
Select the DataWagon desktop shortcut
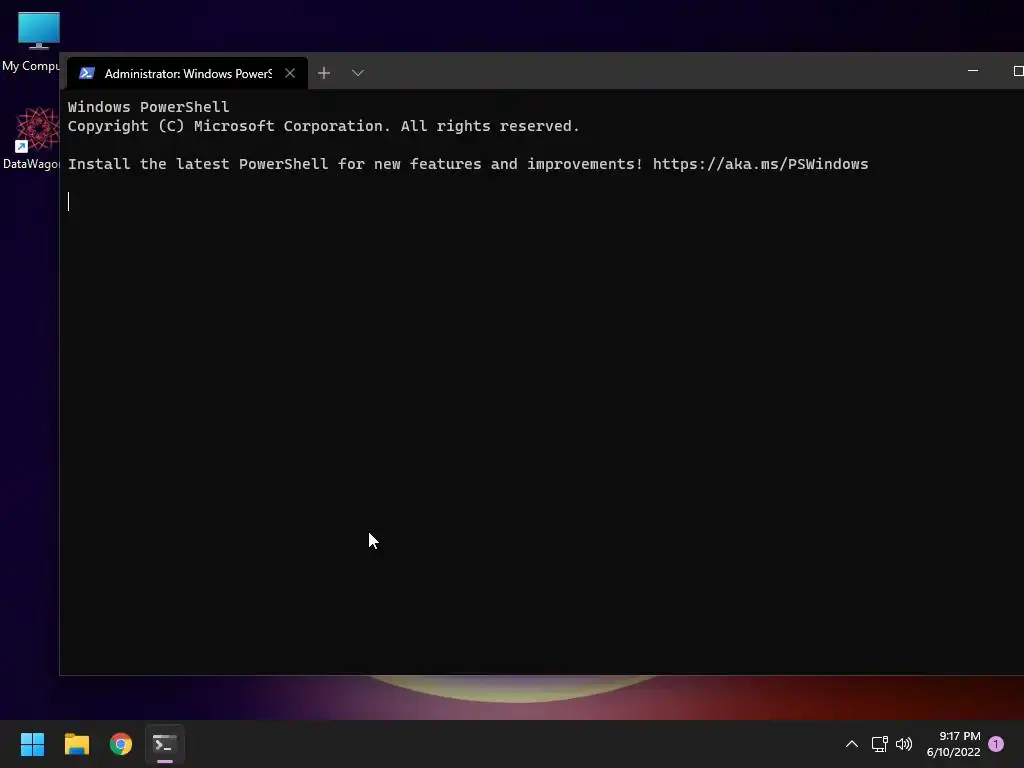pos(31,138)
